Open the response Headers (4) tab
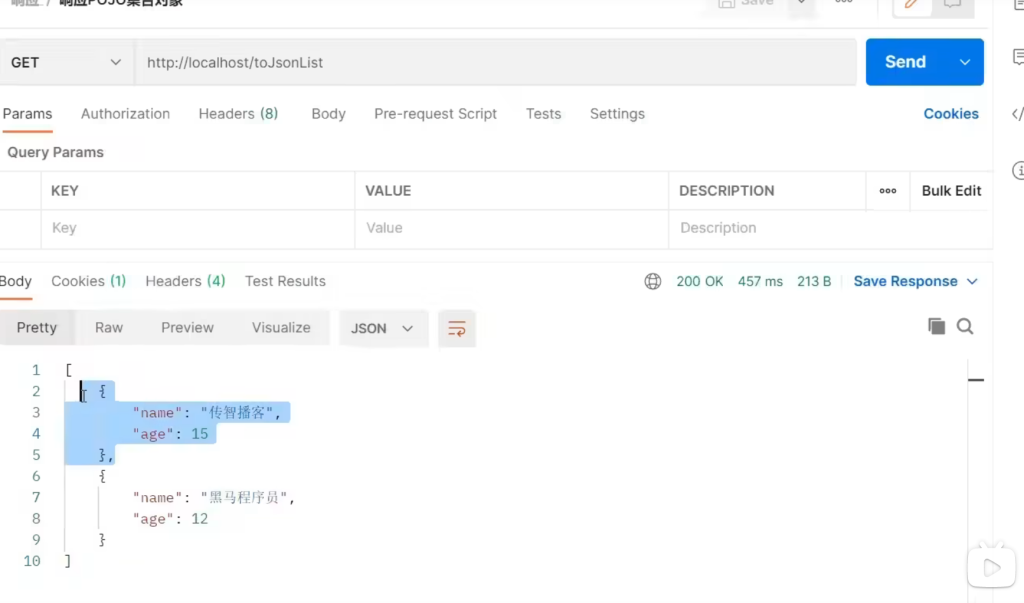Viewport: 1024px width, 603px height. (x=185, y=281)
